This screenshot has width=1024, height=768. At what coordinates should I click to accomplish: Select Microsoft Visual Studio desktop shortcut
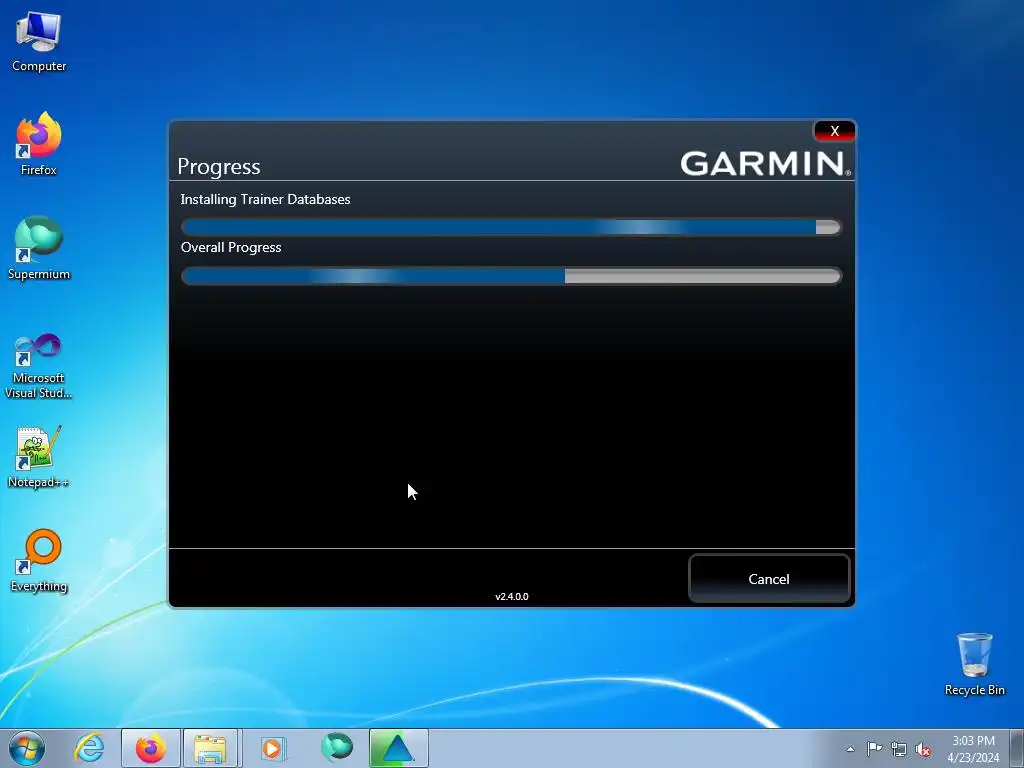click(x=39, y=366)
